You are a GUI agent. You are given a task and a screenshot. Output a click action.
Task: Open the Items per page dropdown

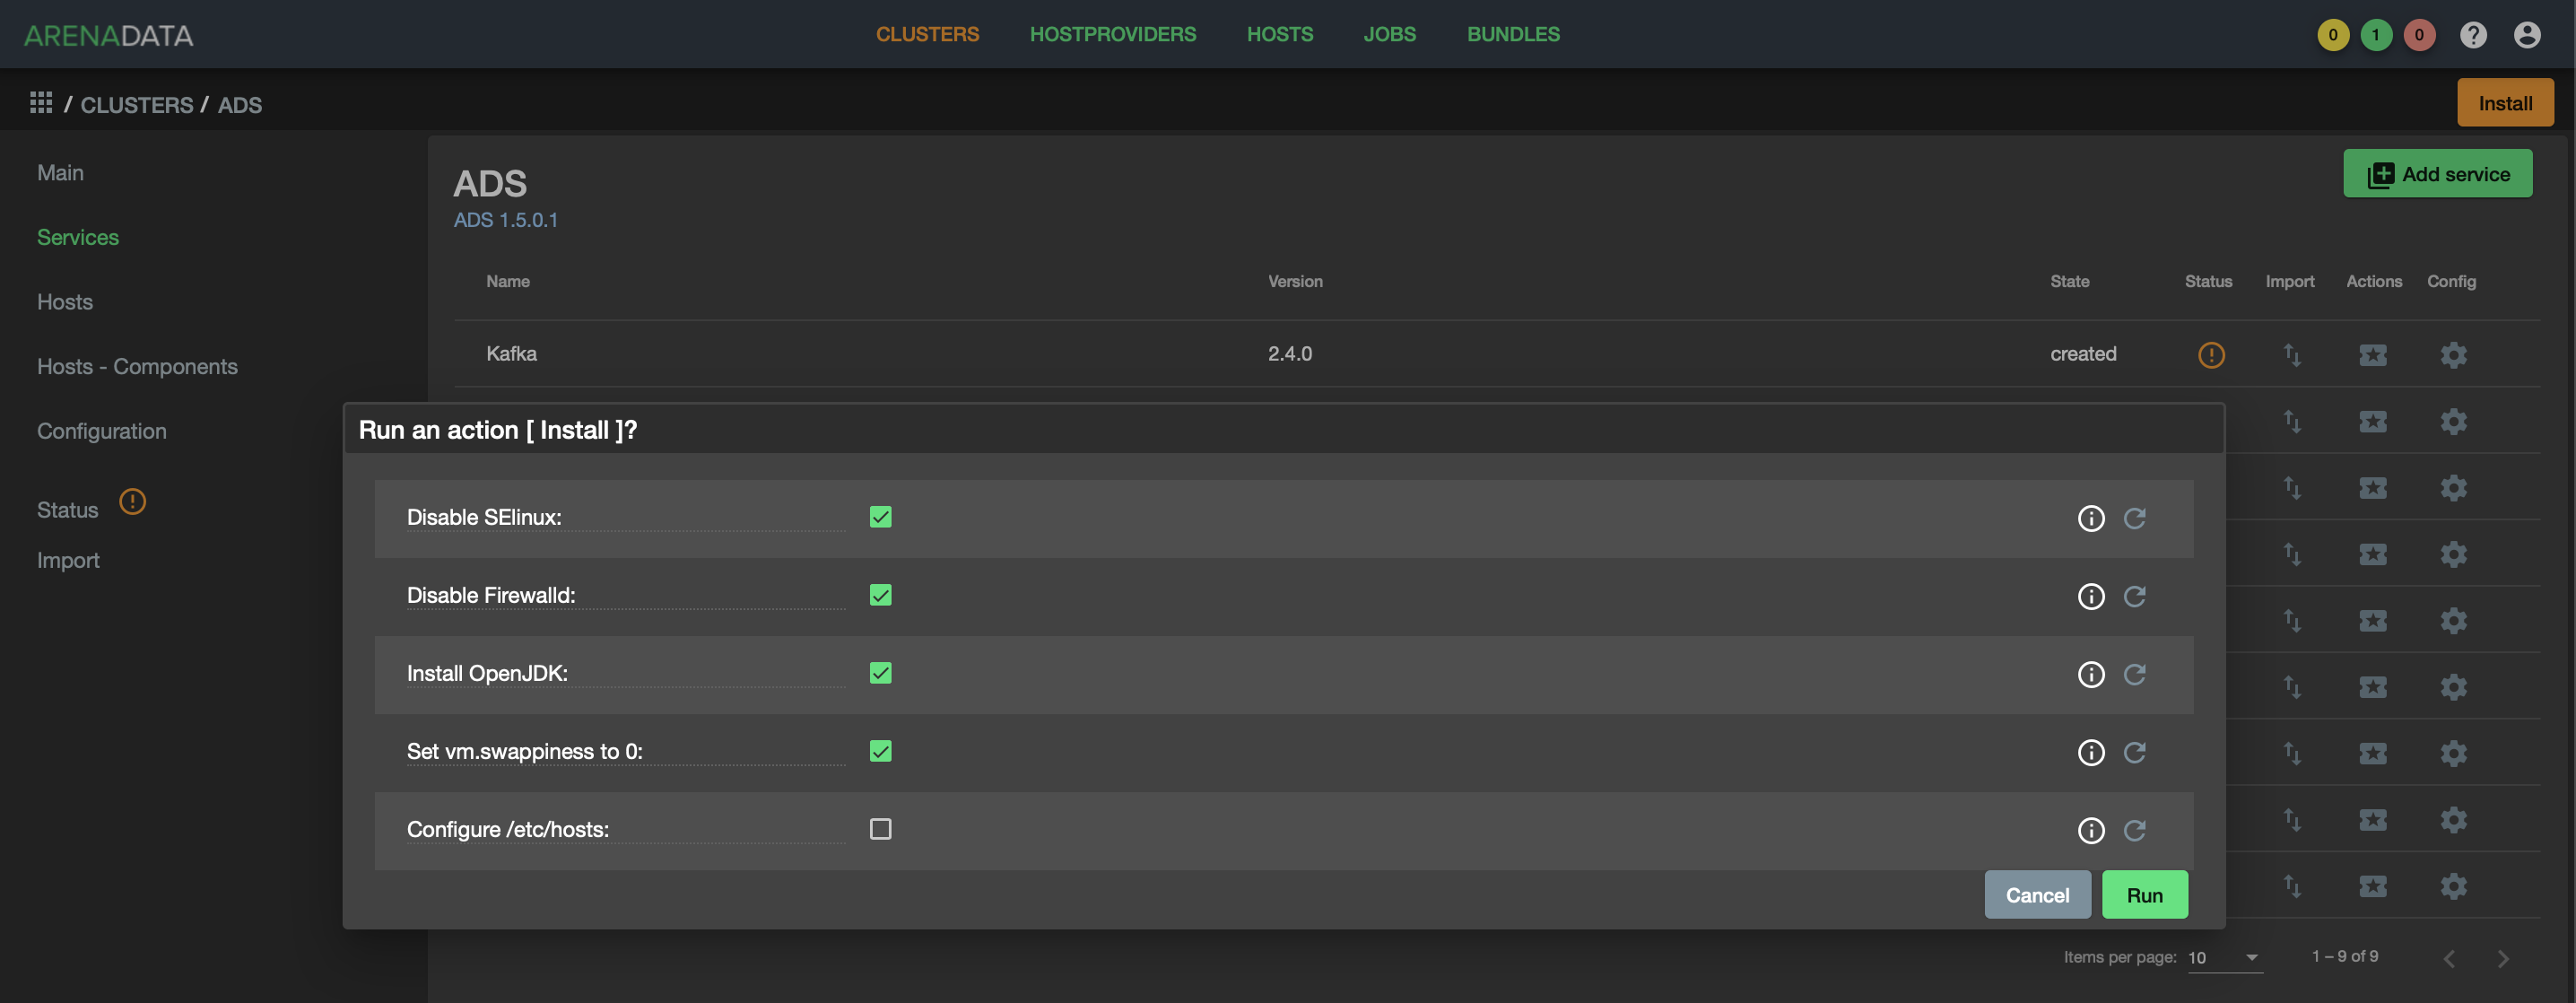(x=2224, y=957)
